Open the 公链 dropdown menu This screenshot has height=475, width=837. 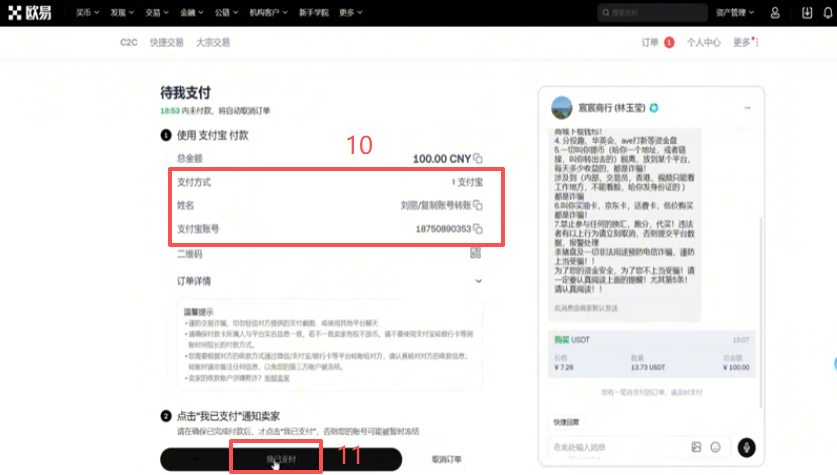[x=226, y=12]
